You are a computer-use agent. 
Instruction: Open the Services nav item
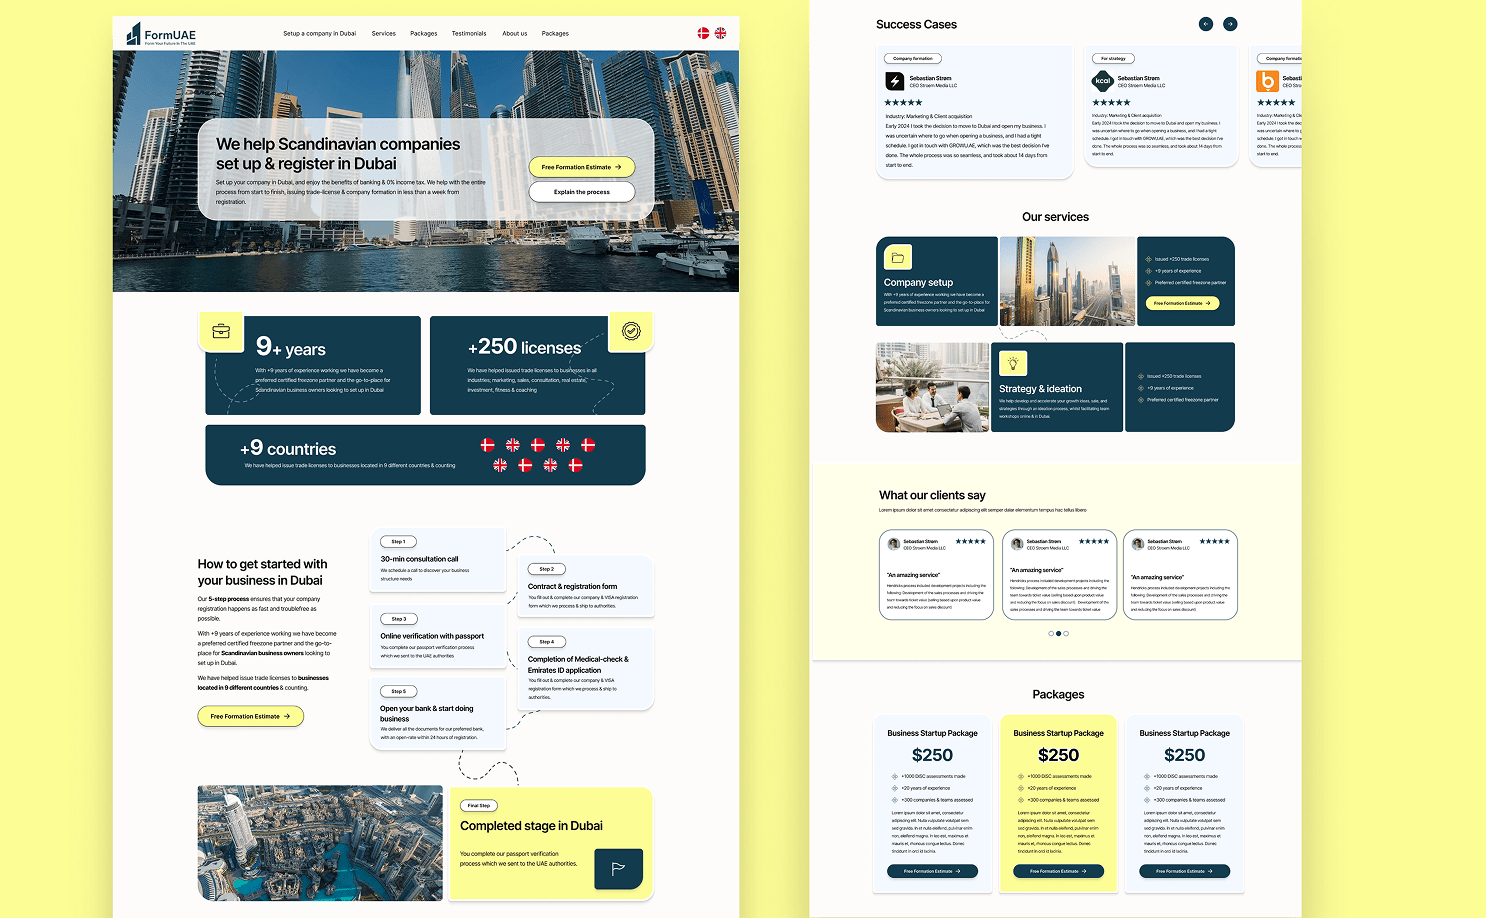click(x=384, y=34)
